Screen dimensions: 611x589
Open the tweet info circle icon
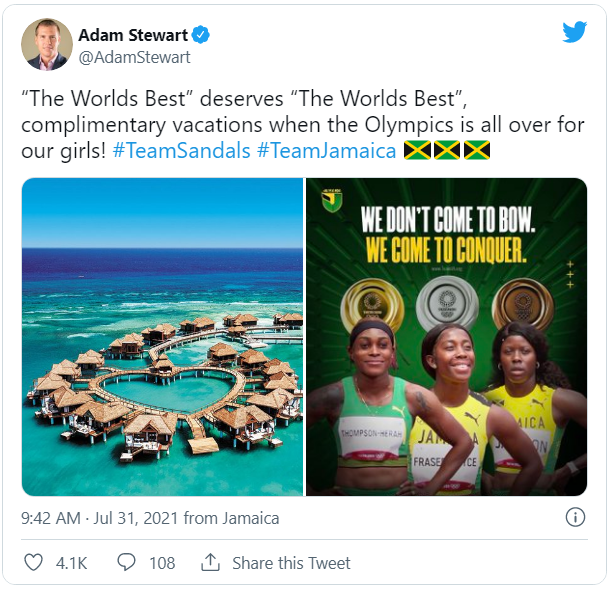tap(575, 518)
